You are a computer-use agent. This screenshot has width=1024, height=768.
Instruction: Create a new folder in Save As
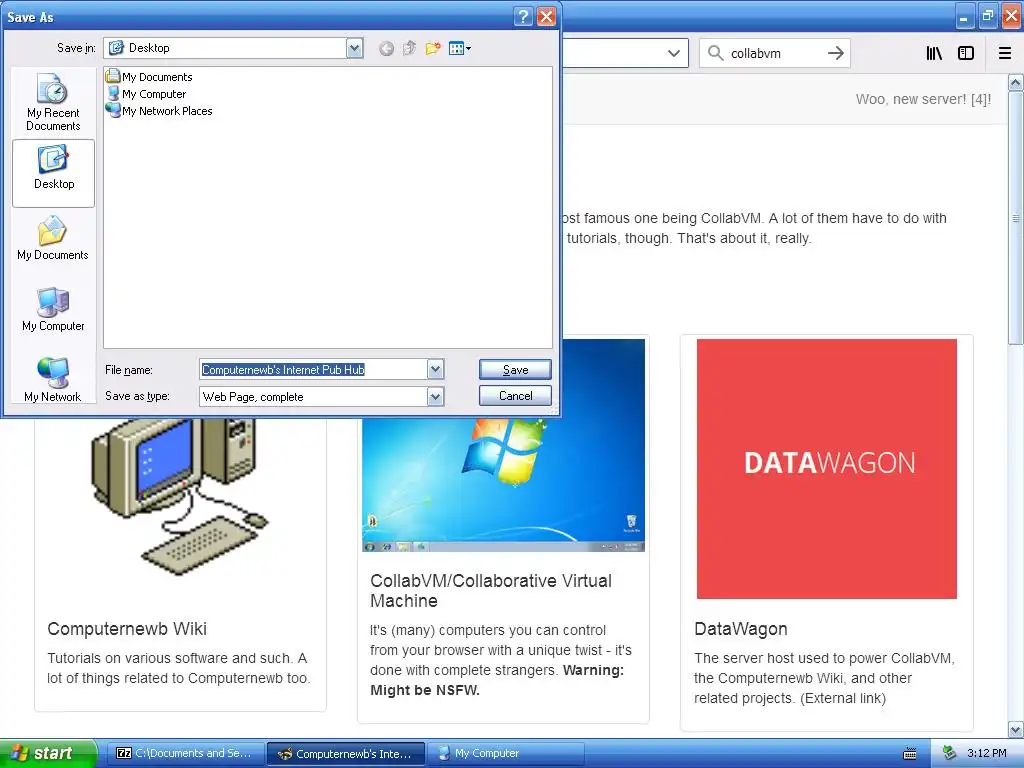point(432,48)
